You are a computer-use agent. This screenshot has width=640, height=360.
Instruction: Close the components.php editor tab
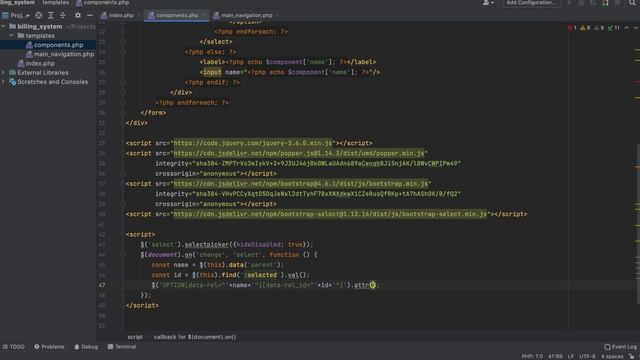pos(204,16)
